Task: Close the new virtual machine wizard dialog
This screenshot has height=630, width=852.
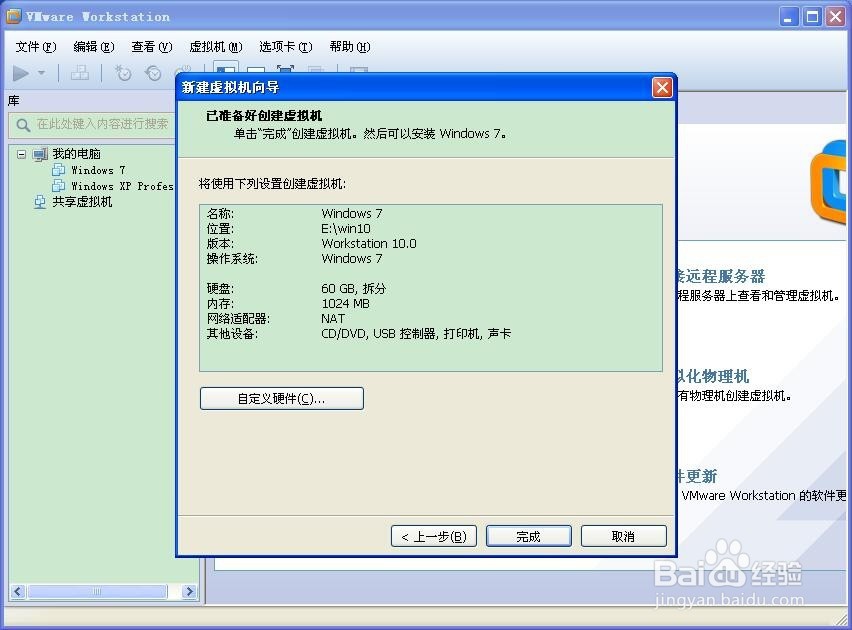Action: tap(662, 88)
